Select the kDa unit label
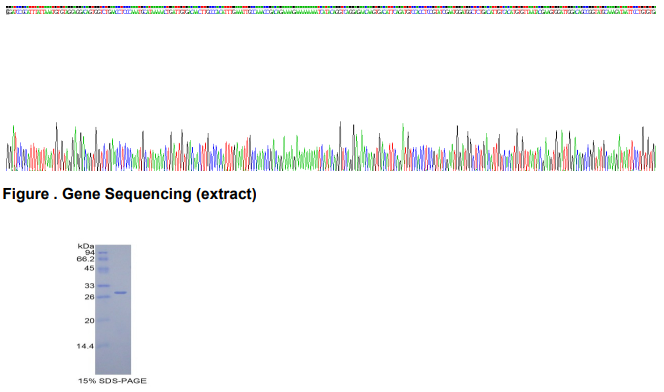664x392 pixels. click(86, 246)
